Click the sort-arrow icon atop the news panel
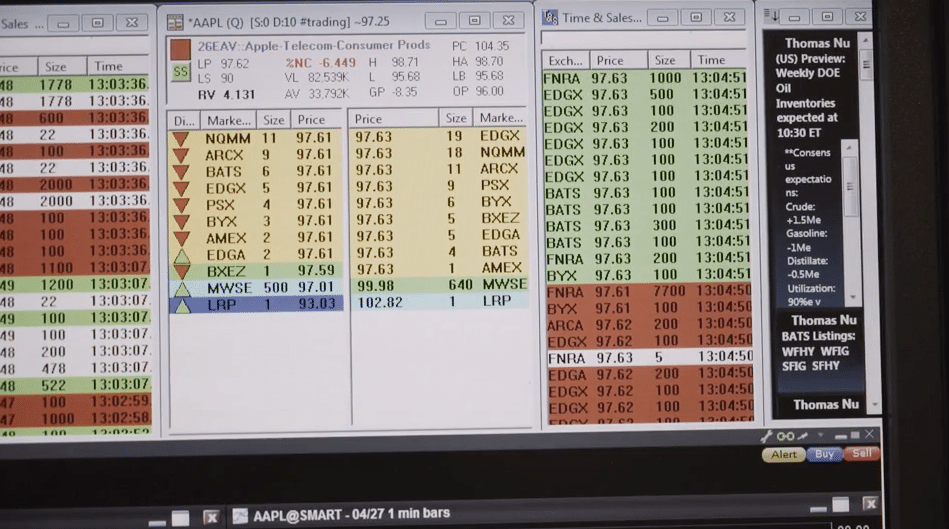Screen dimensions: 949x529 (x=770, y=16)
